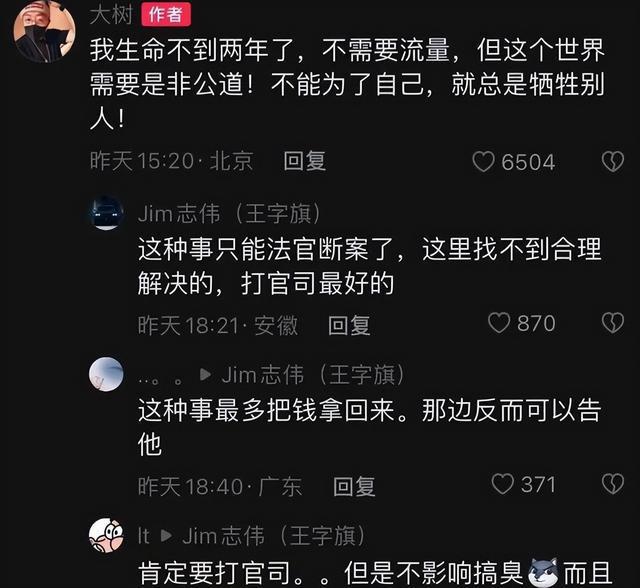Open 大树's profile avatar
Image resolution: width=640 pixels, height=588 pixels.
click(44, 32)
